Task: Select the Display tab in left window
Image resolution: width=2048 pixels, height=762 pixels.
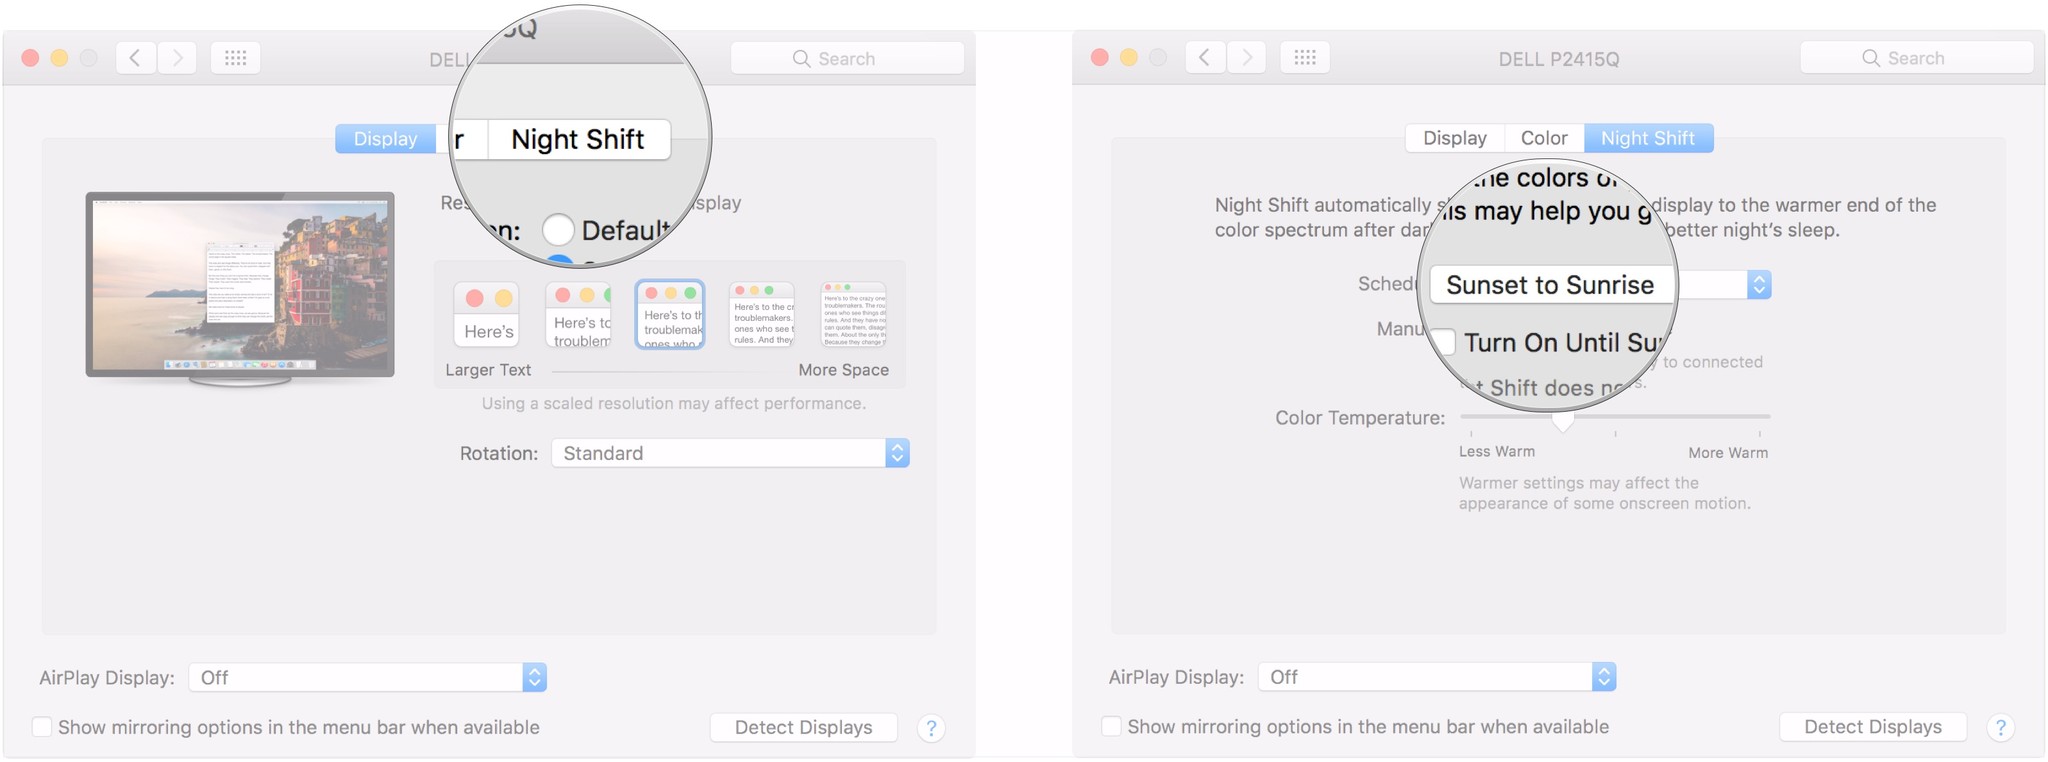Action: pos(385,139)
